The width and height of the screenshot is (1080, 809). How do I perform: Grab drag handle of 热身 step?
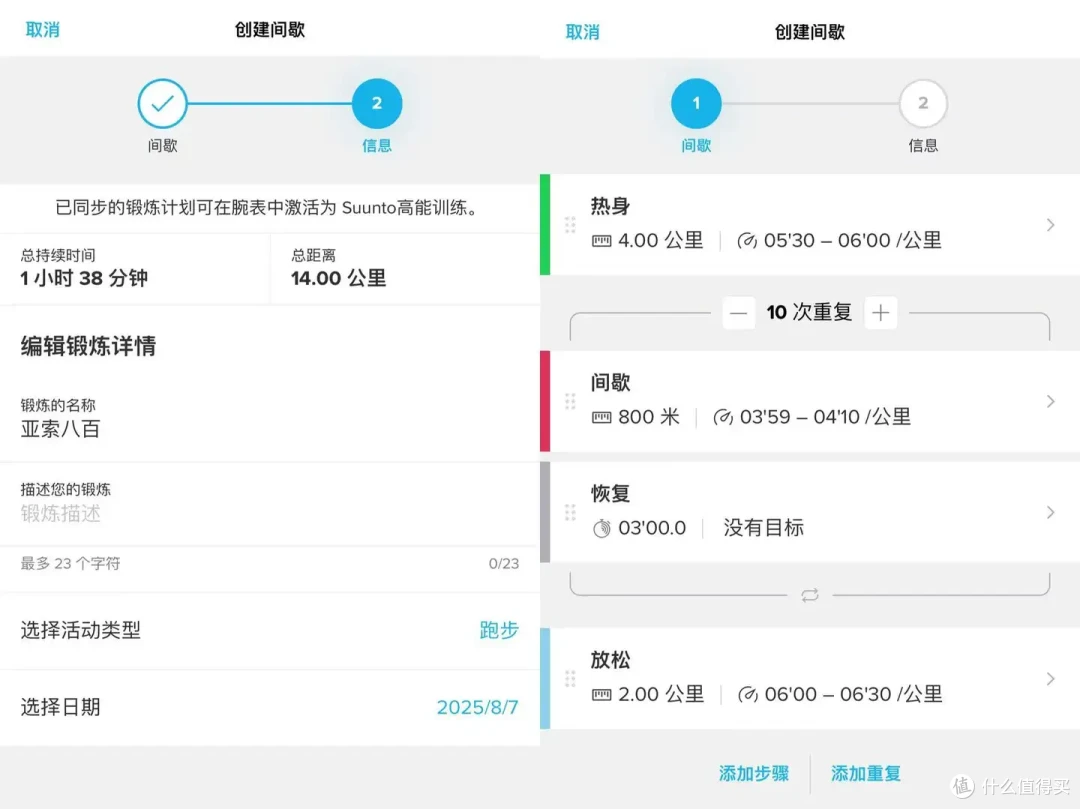tap(570, 224)
